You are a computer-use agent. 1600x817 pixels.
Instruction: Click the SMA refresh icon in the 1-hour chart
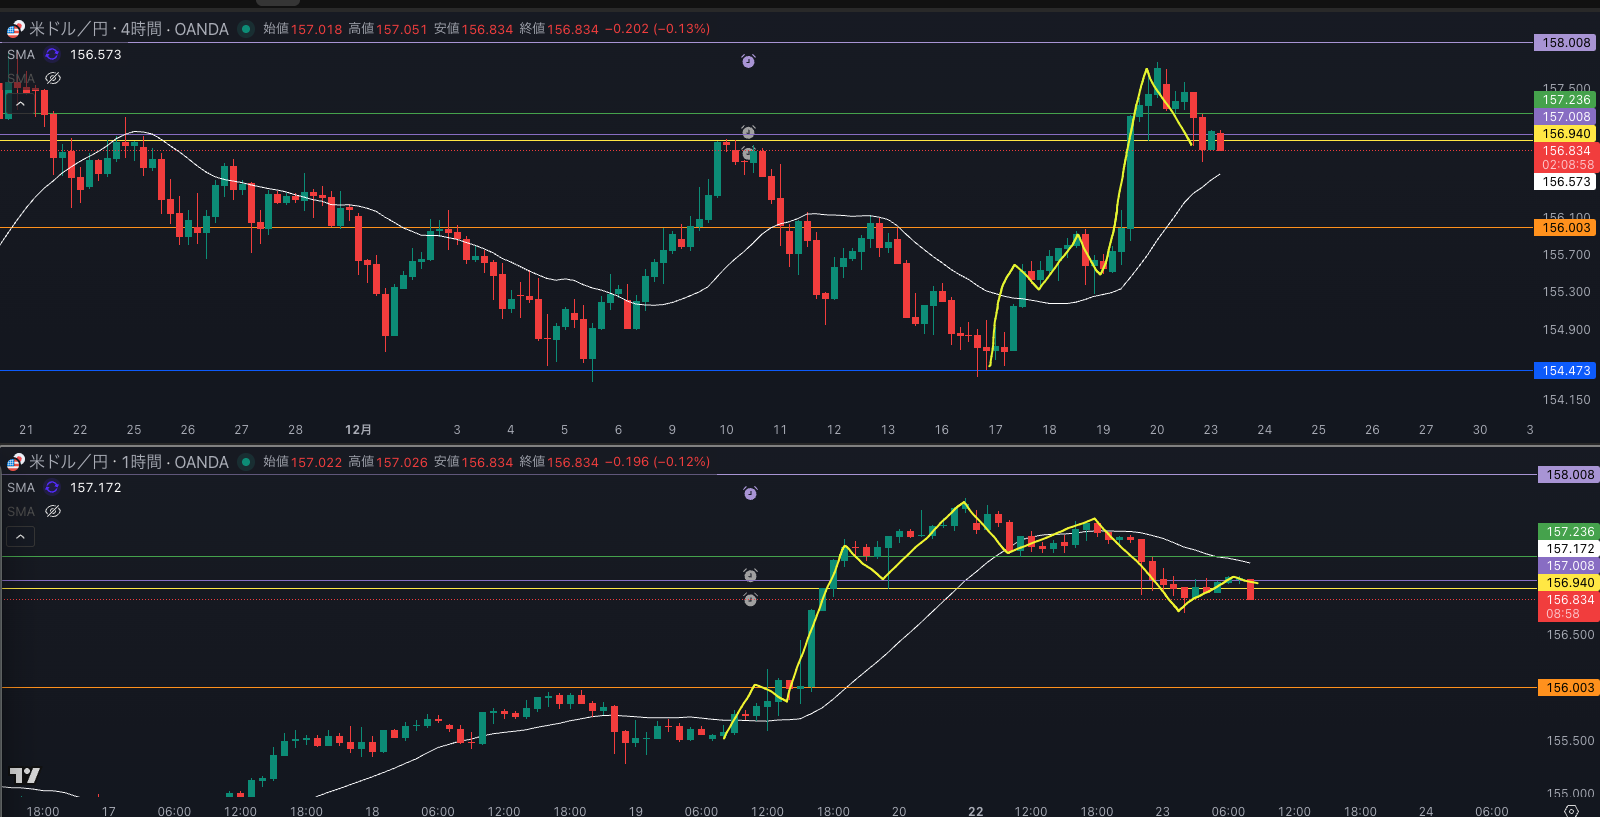click(x=52, y=488)
